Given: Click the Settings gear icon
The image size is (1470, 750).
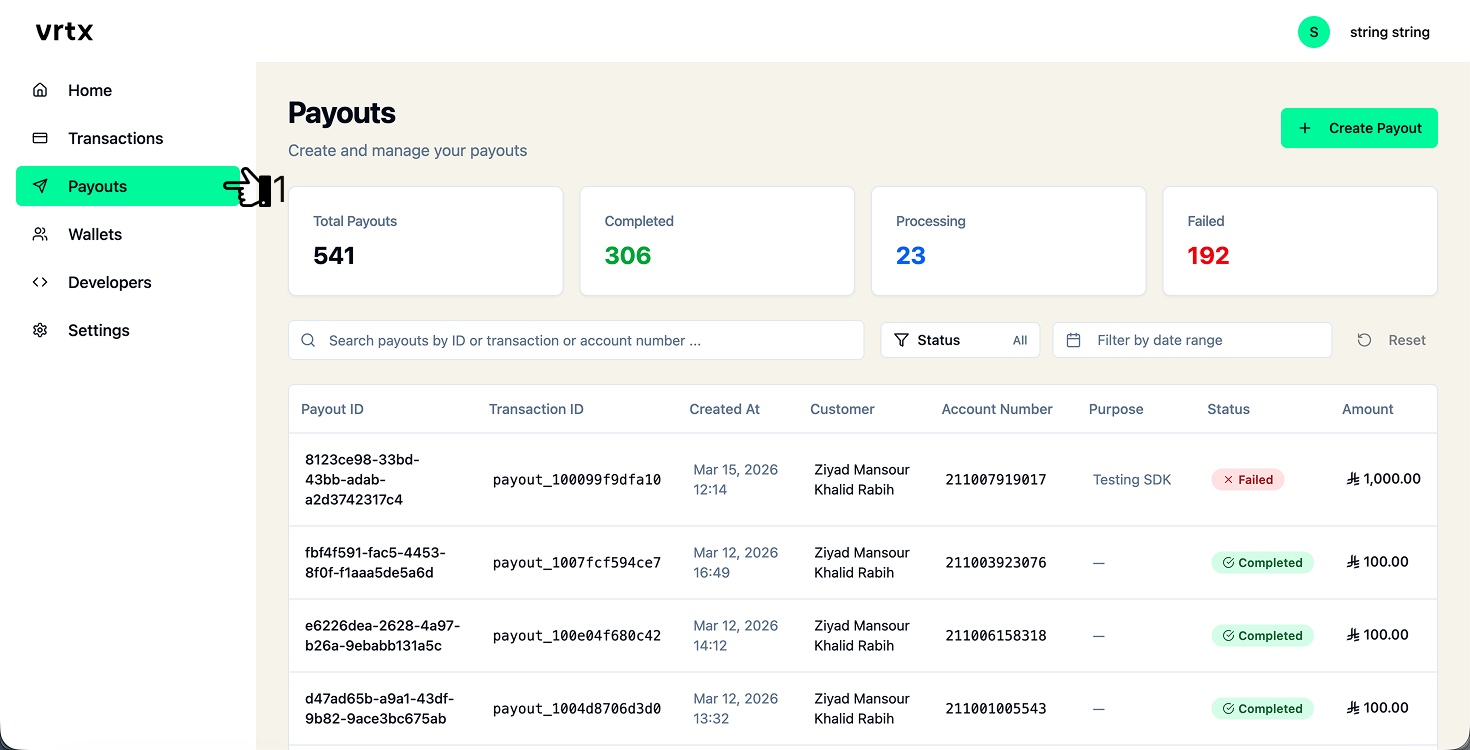Looking at the screenshot, I should click(40, 330).
